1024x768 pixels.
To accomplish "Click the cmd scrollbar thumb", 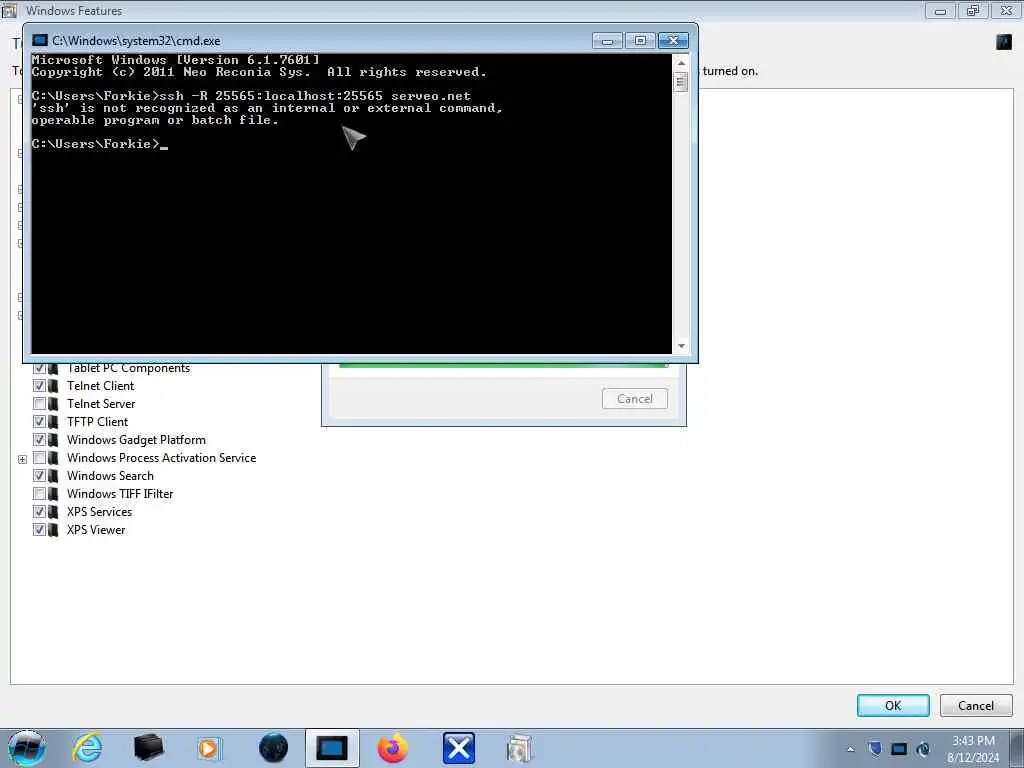I will tap(681, 82).
